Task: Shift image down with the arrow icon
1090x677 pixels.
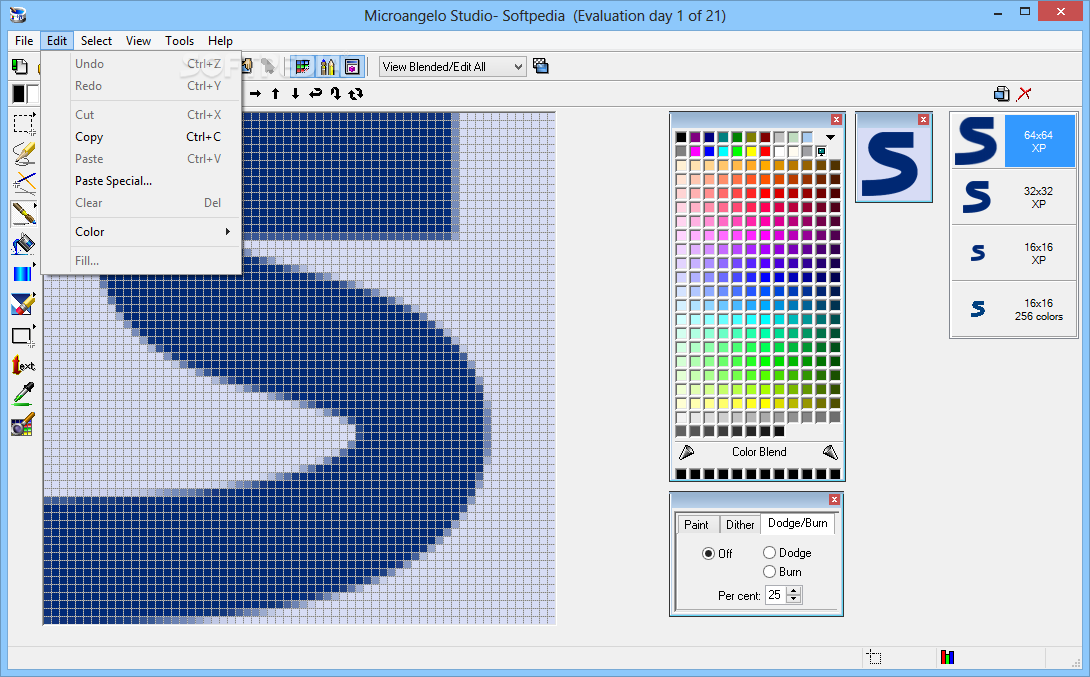Action: point(295,93)
